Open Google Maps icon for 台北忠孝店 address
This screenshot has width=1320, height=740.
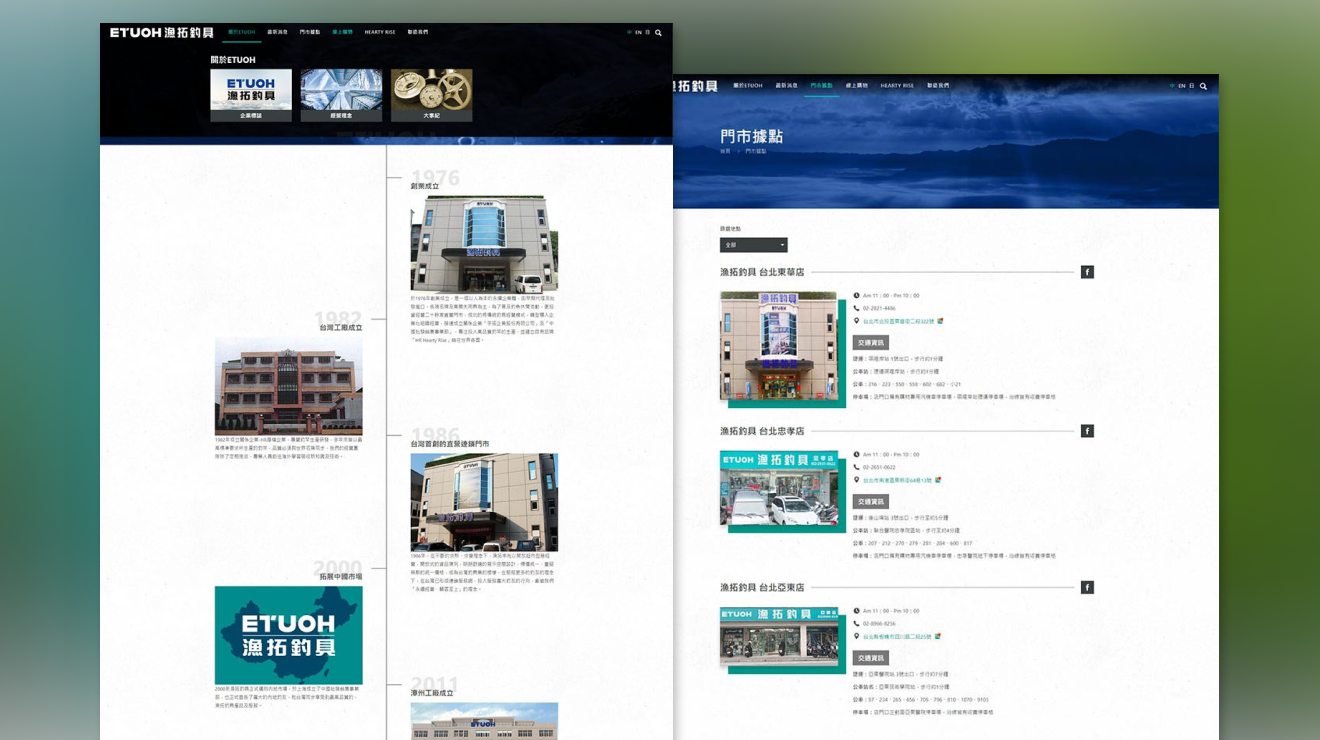[938, 480]
